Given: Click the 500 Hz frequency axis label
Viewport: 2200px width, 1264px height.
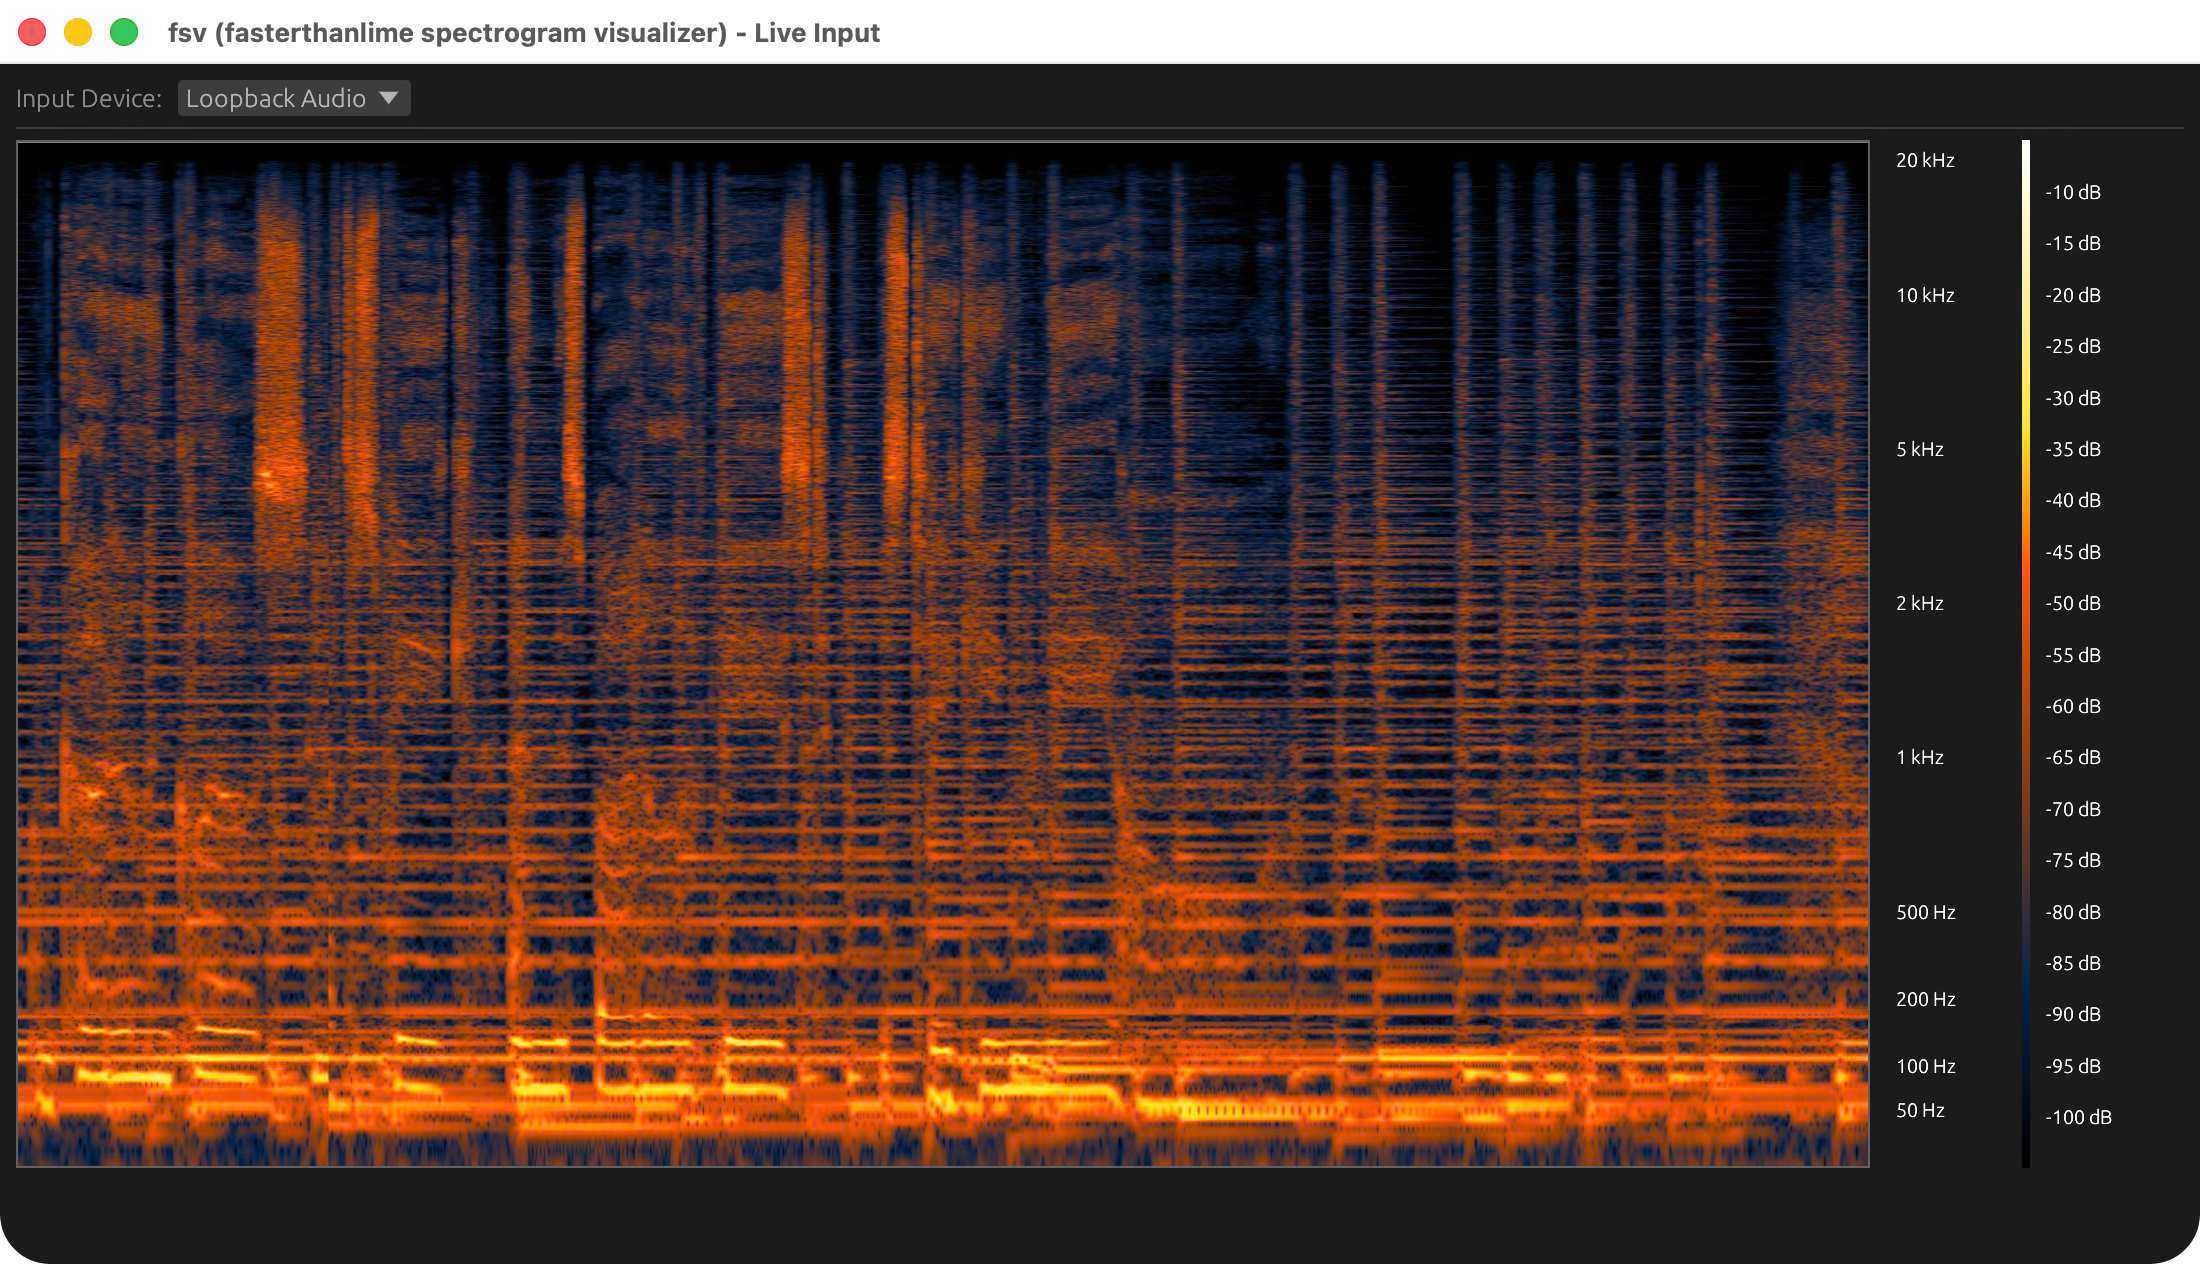Looking at the screenshot, I should click(x=1925, y=912).
